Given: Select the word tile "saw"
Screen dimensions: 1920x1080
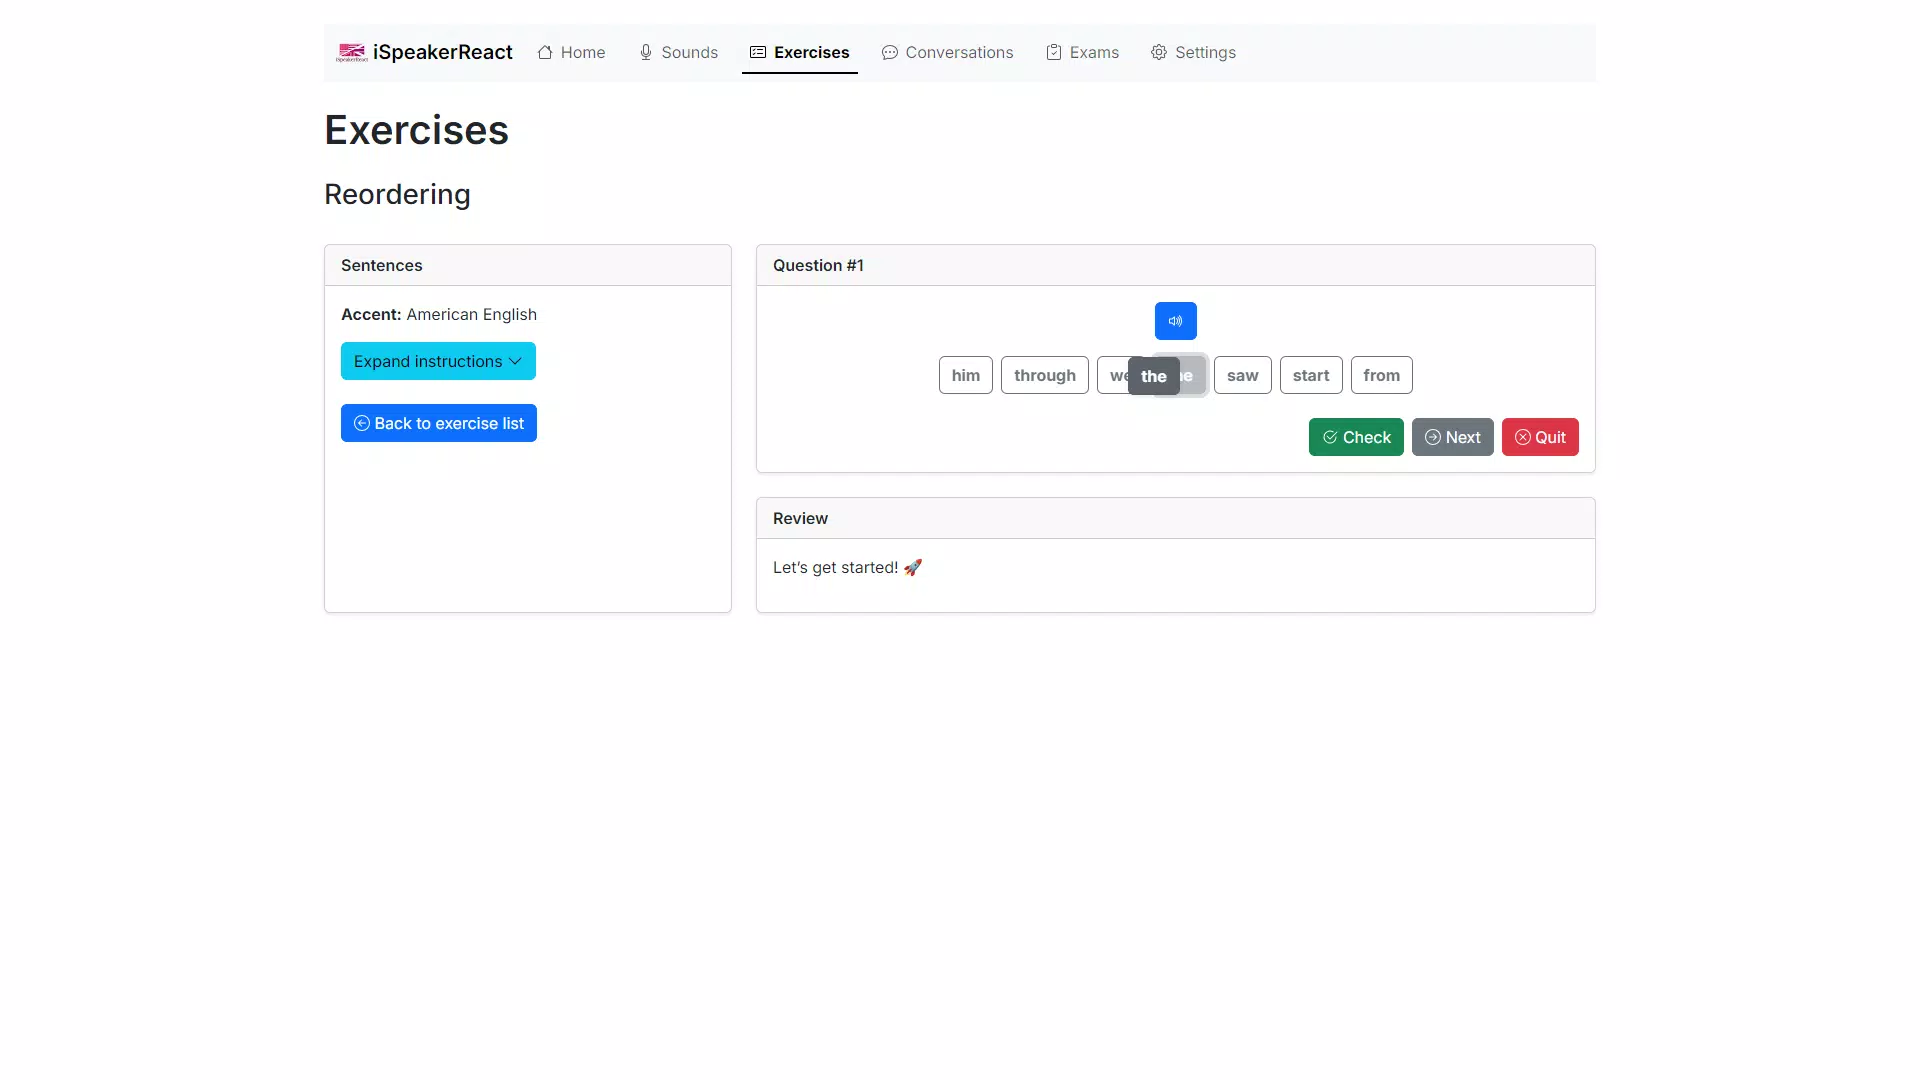Looking at the screenshot, I should click(x=1243, y=375).
